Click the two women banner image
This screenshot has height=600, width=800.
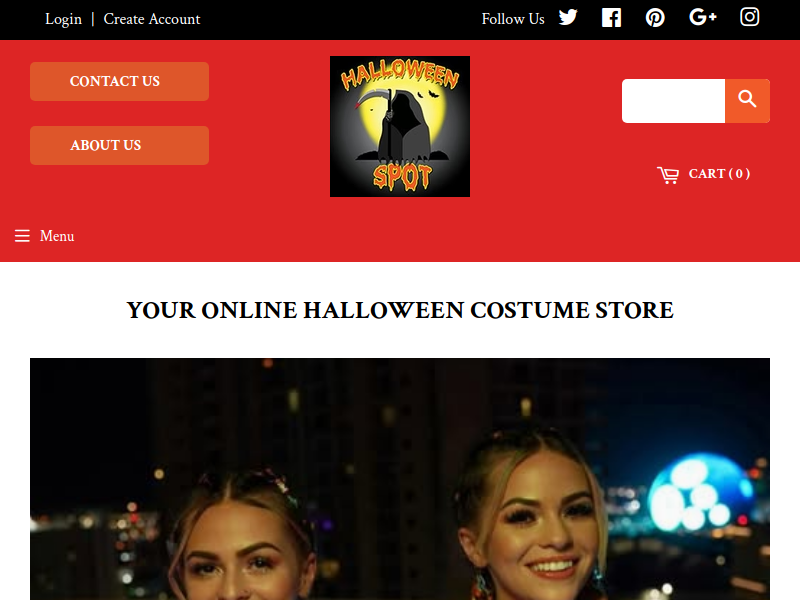tap(400, 479)
